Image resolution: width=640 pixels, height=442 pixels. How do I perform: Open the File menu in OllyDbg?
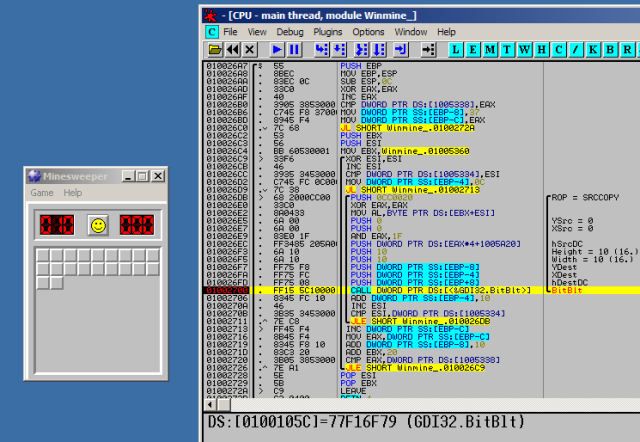click(x=230, y=32)
